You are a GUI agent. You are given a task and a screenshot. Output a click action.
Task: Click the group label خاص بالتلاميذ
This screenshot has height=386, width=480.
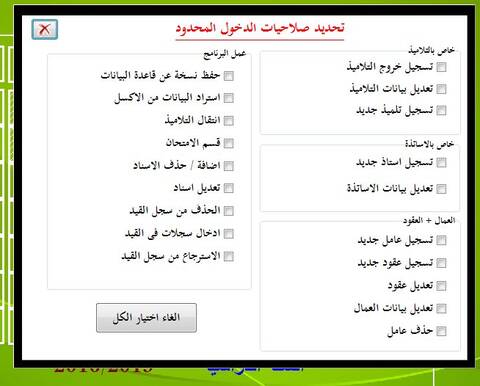coord(431,50)
